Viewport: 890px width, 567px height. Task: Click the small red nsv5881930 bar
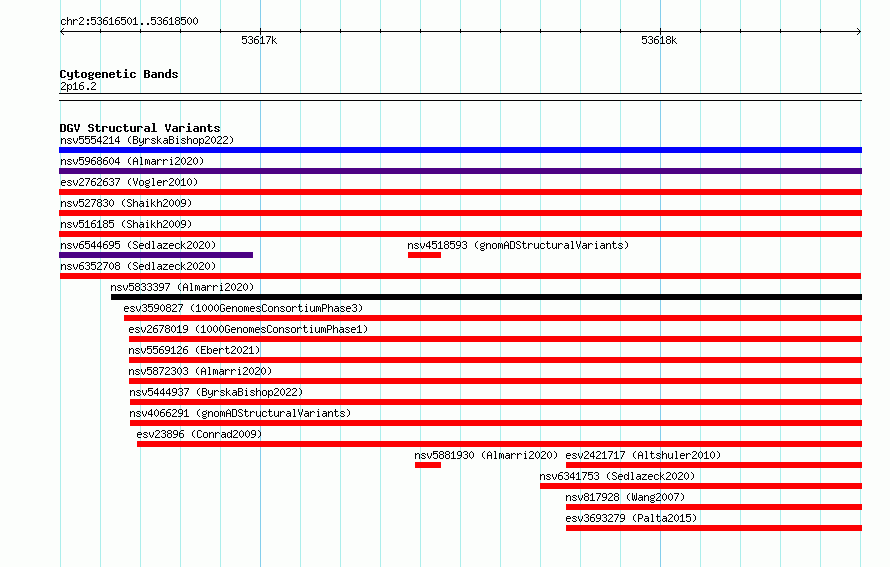tap(428, 465)
